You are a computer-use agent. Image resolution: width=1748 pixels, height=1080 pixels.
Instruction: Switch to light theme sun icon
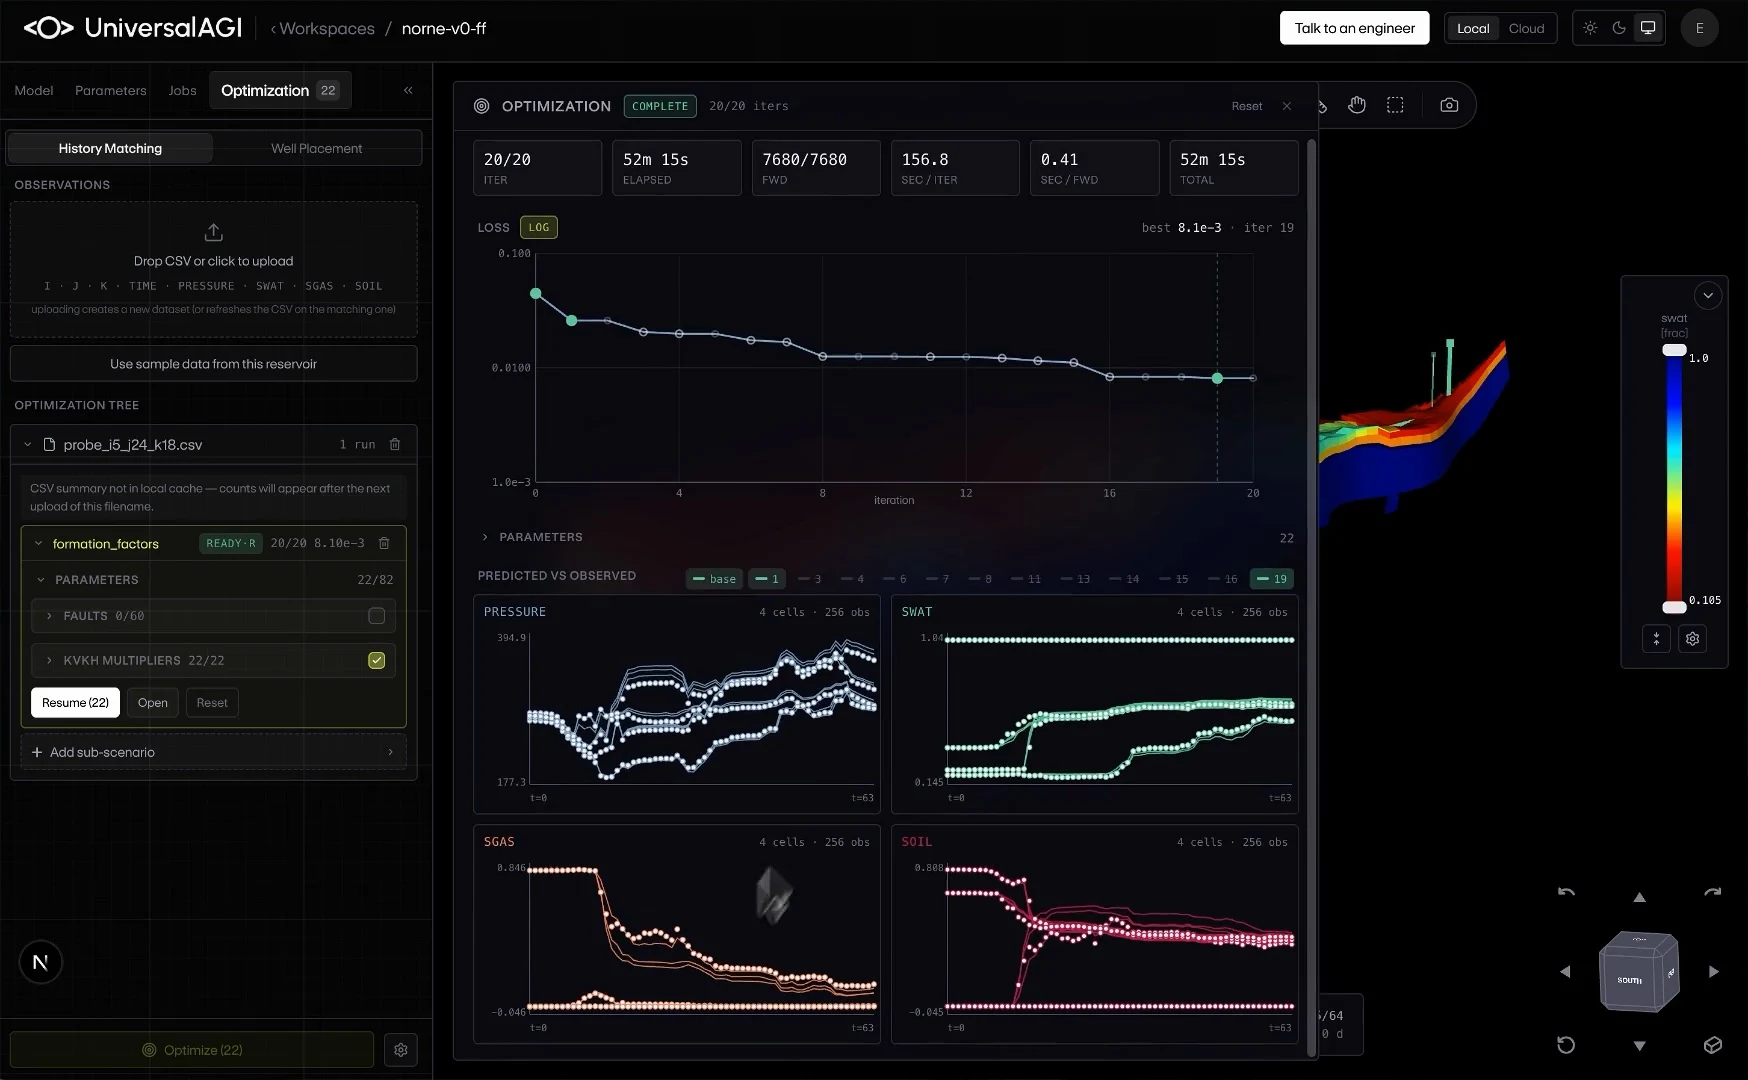pyautogui.click(x=1590, y=28)
